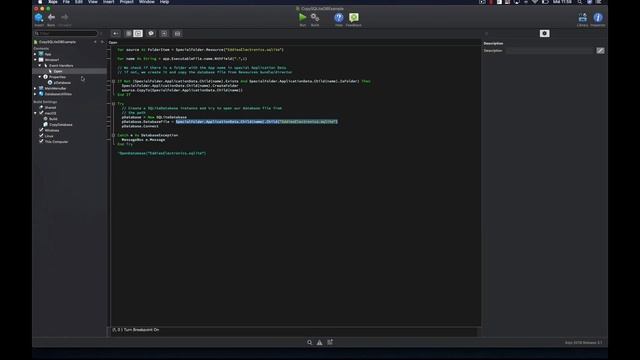Click the warning triangle in bottom bar
This screenshot has width=640, height=360.
click(x=320, y=342)
